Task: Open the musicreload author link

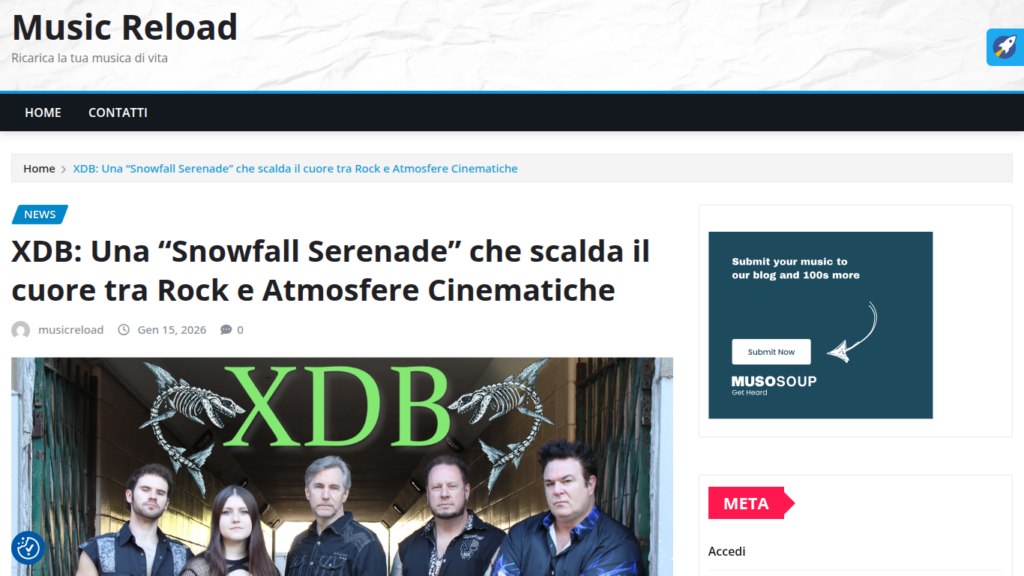Action: click(71, 330)
